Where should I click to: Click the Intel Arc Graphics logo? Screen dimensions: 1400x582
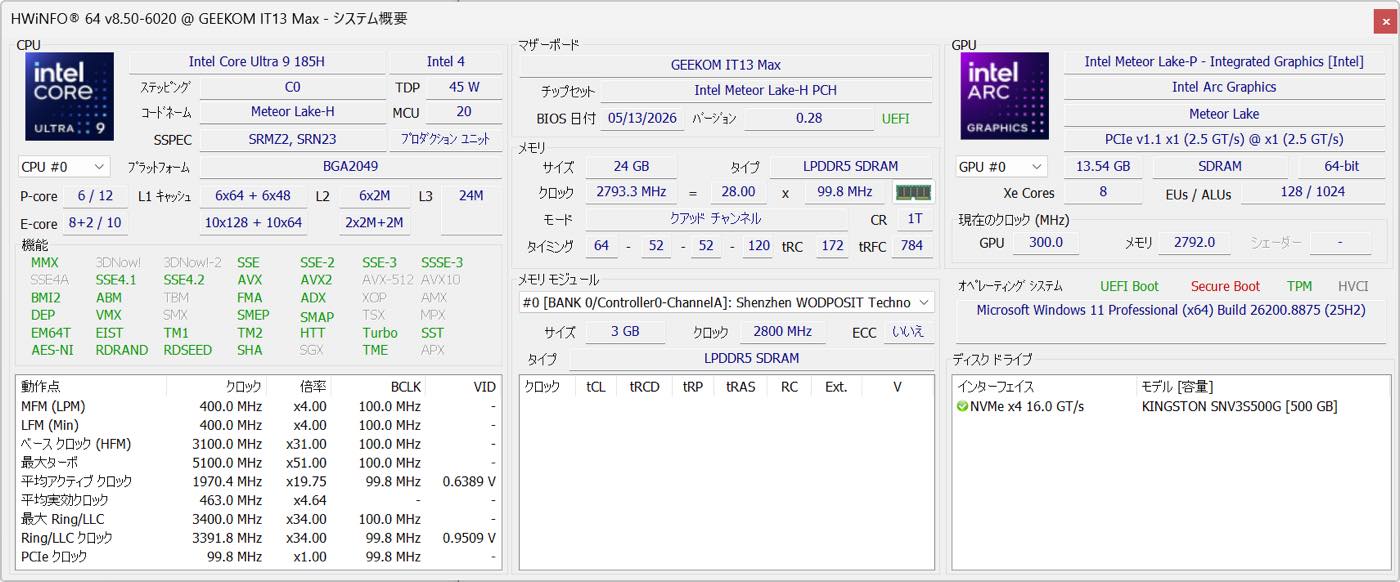[x=1004, y=96]
